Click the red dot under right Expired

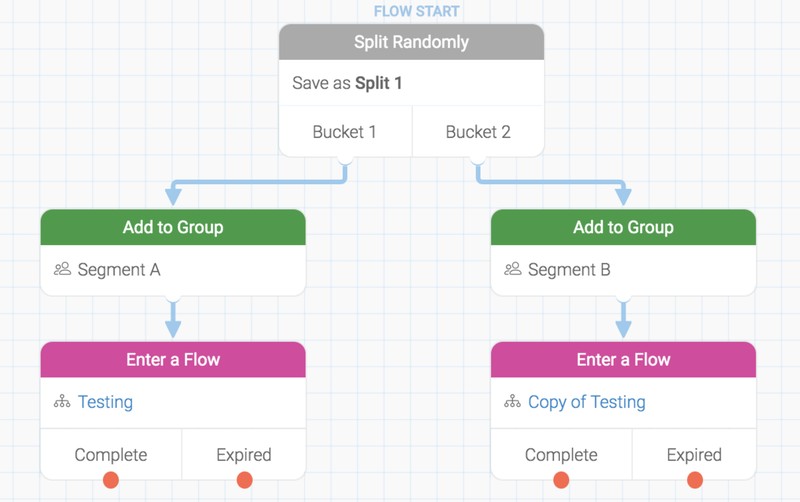coord(695,481)
